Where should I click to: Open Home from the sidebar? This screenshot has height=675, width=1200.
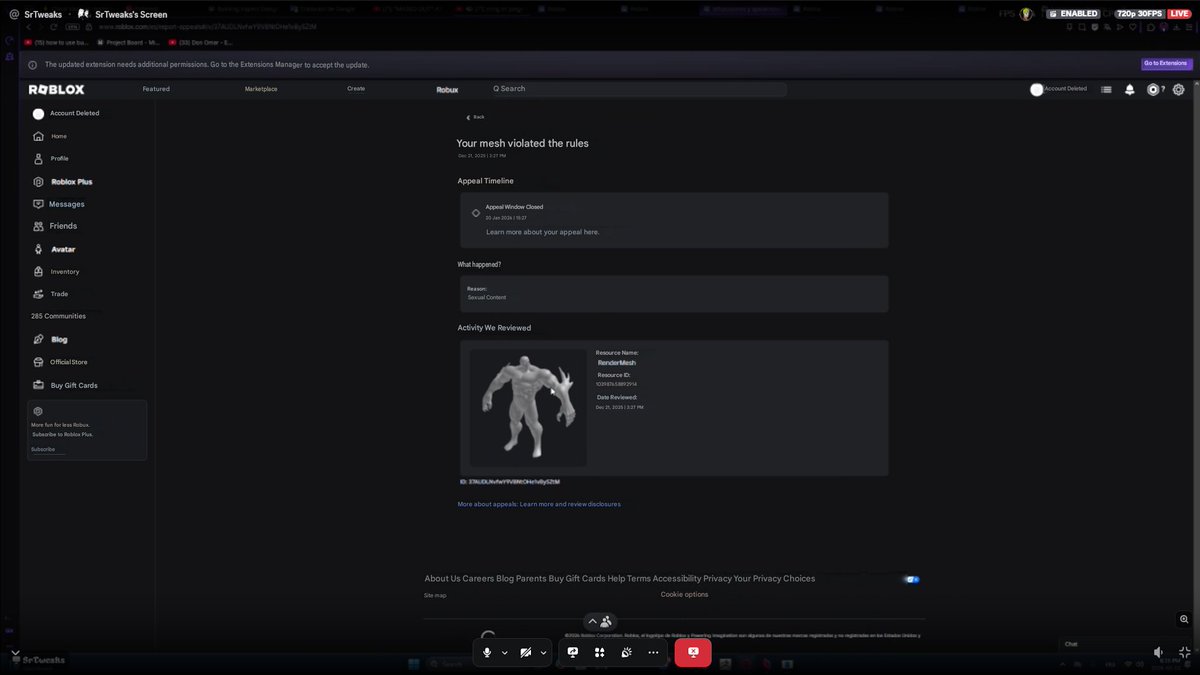[50, 136]
